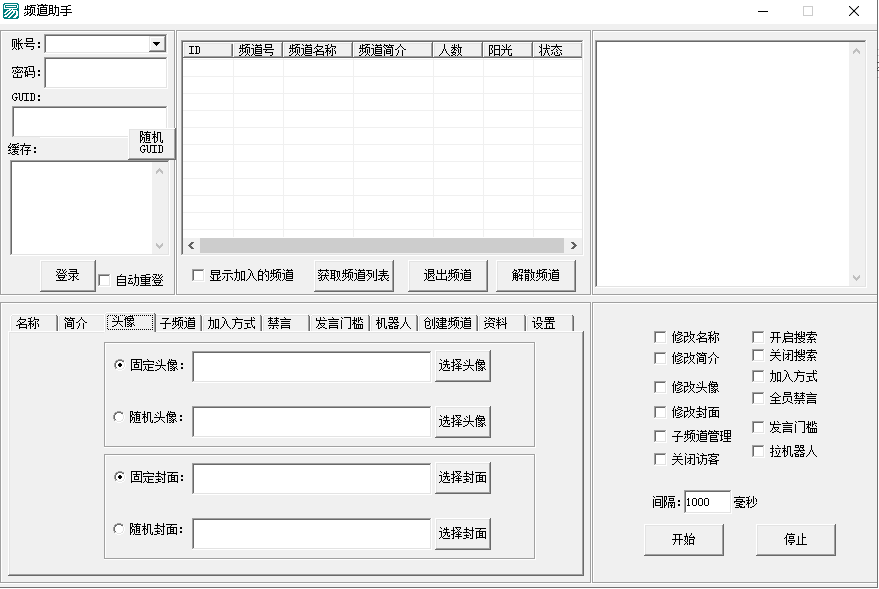Enable the 全员禁言 checkbox
The image size is (879, 589).
[x=758, y=398]
